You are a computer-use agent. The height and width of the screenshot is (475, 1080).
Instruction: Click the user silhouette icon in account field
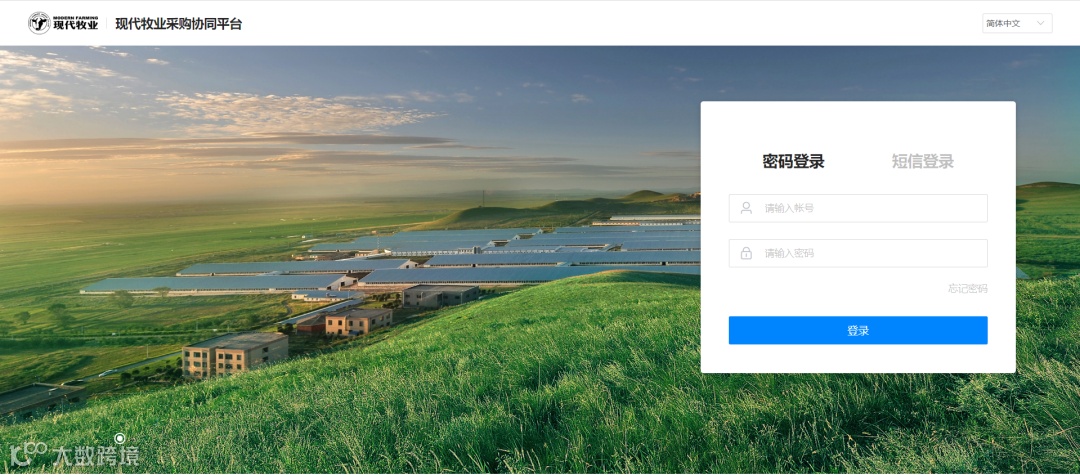(x=746, y=208)
